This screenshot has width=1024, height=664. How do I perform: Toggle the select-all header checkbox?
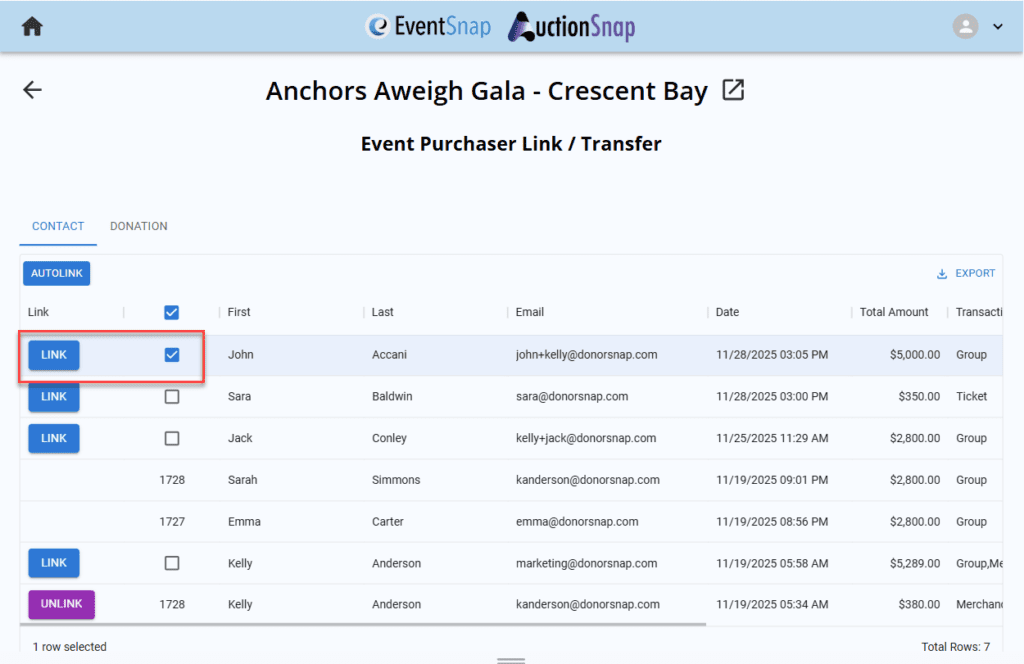(172, 313)
